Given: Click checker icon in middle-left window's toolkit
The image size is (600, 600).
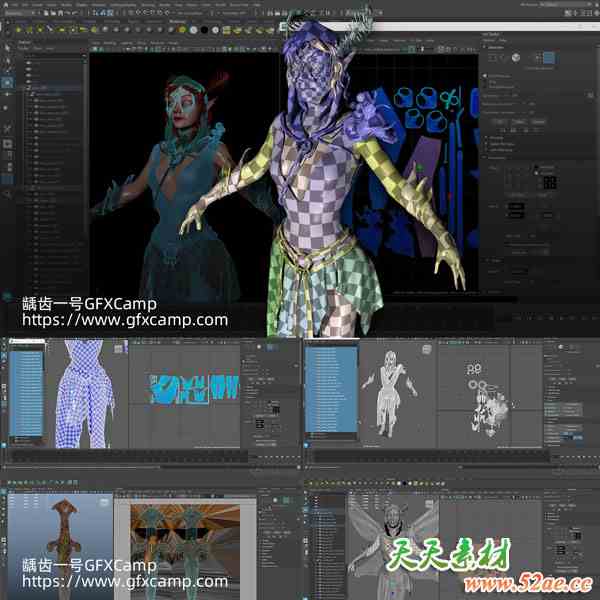Looking at the screenshot, I should coord(275,410).
